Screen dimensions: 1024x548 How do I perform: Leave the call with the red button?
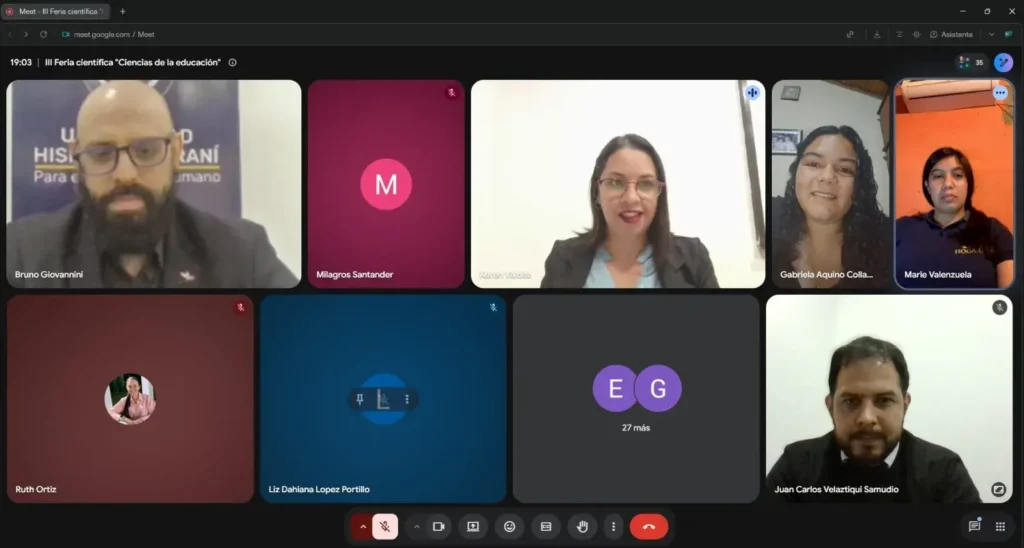click(648, 526)
